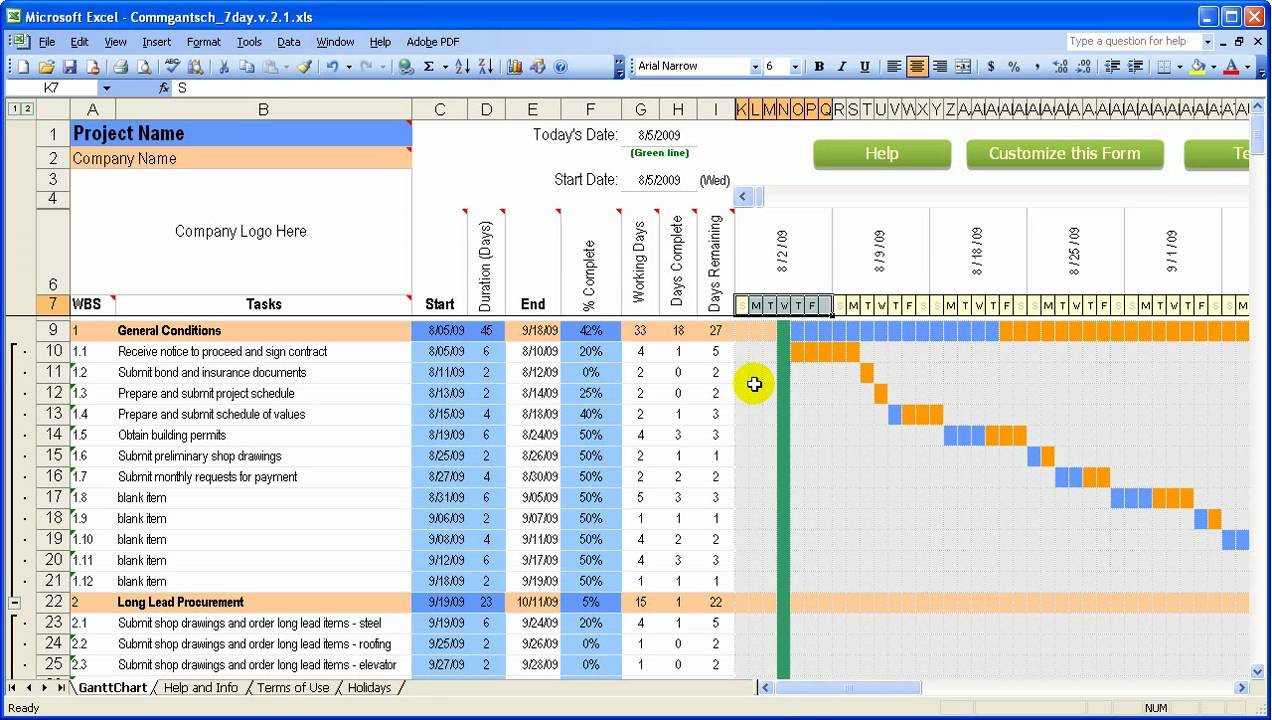Click the Gantt chart left scroll arrow
The width and height of the screenshot is (1272, 720).
743,196
